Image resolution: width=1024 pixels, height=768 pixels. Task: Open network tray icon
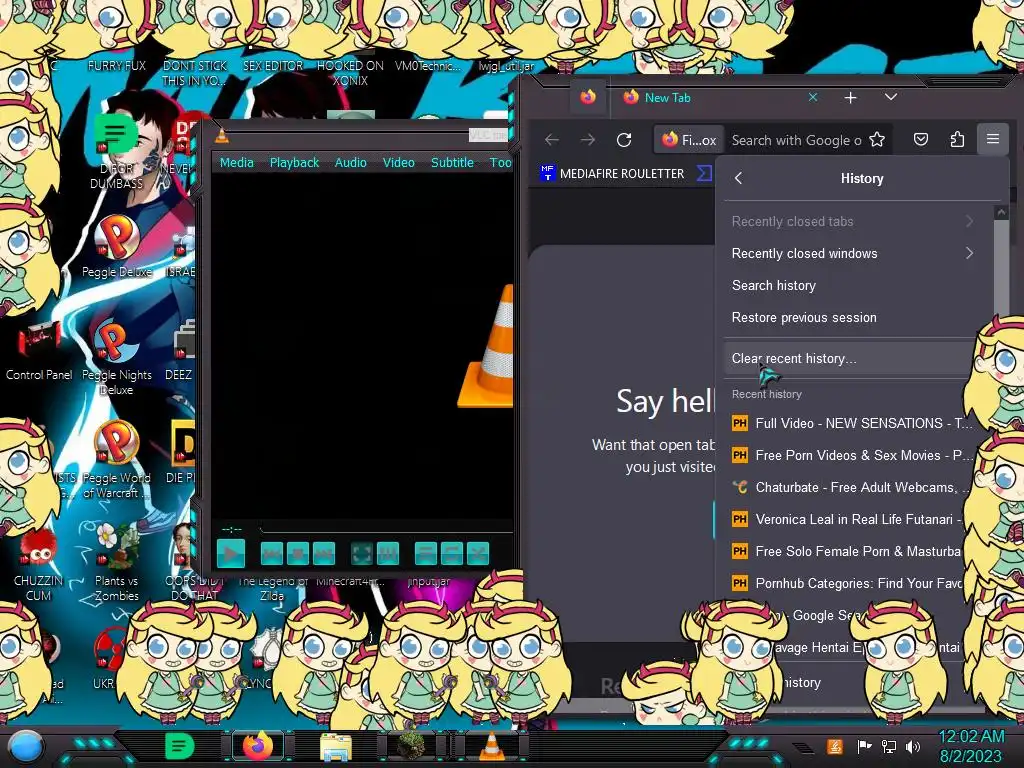[x=889, y=746]
